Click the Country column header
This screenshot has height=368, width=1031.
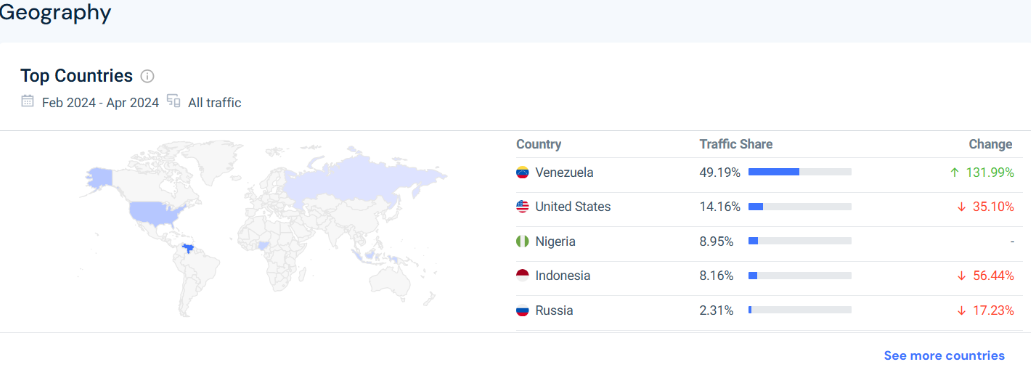(x=539, y=145)
